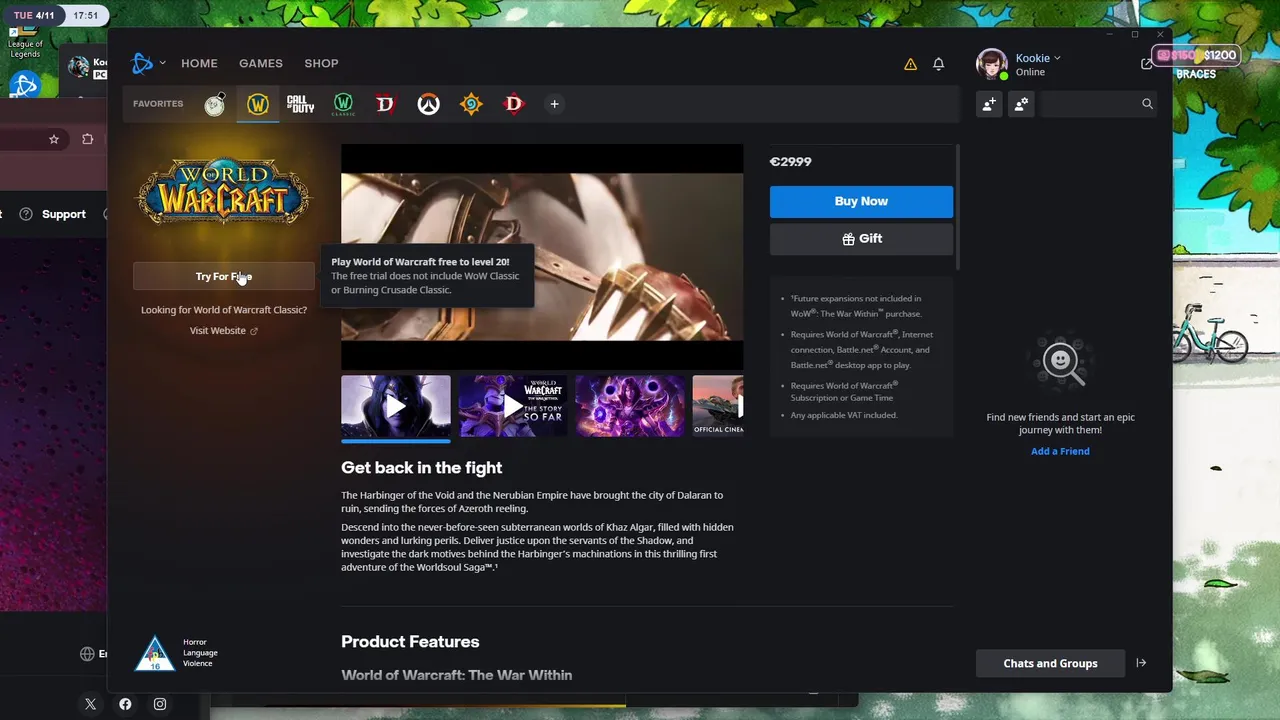
Task: Select the Diablo IV favorite icon
Action: [385, 104]
